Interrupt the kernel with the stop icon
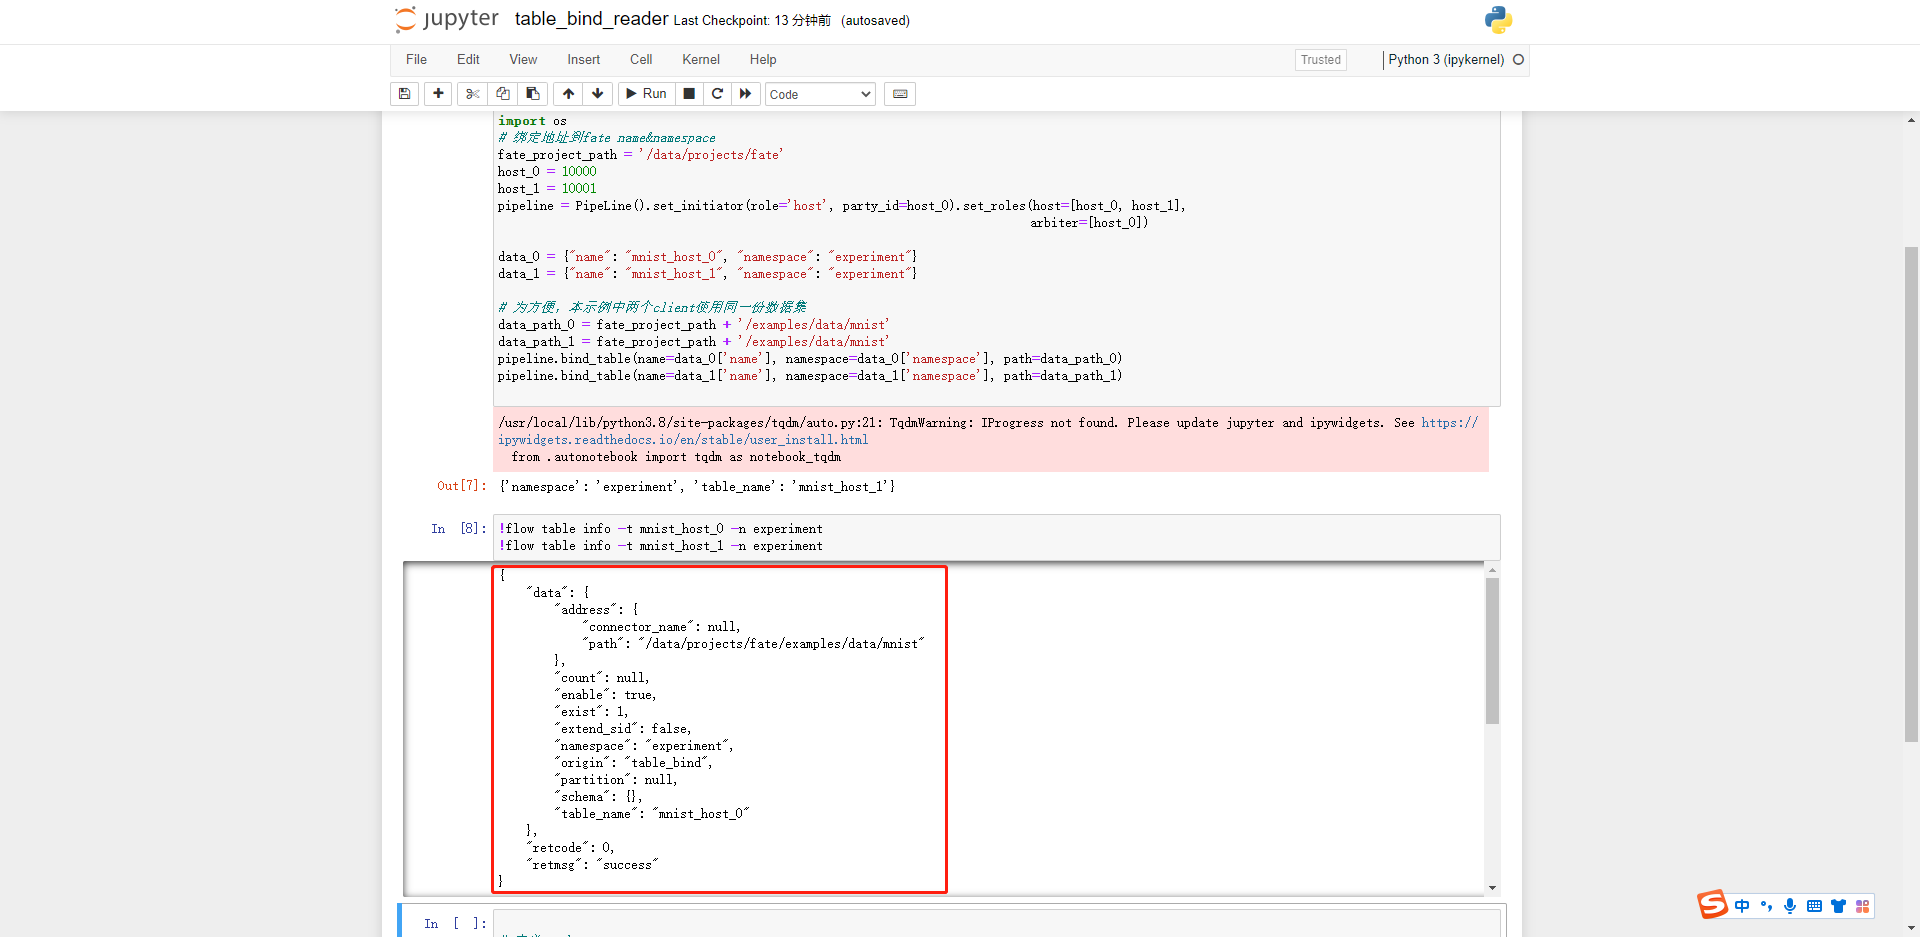 point(688,93)
